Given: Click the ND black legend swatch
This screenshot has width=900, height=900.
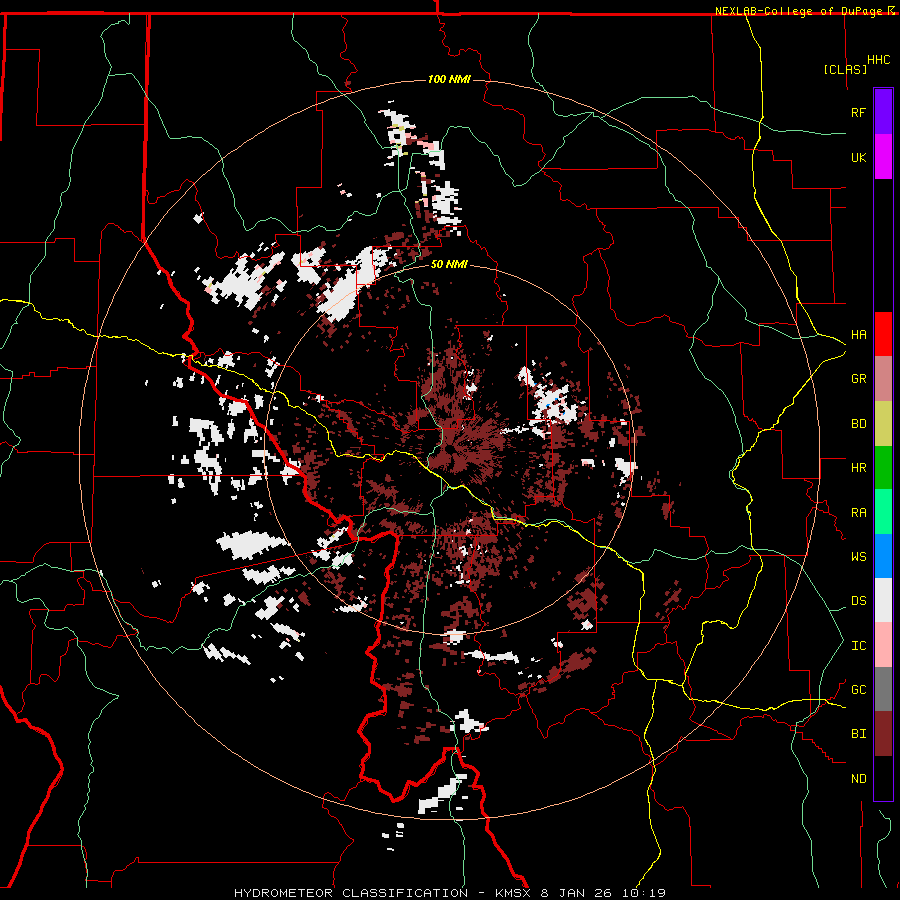Looking at the screenshot, I should point(883,778).
